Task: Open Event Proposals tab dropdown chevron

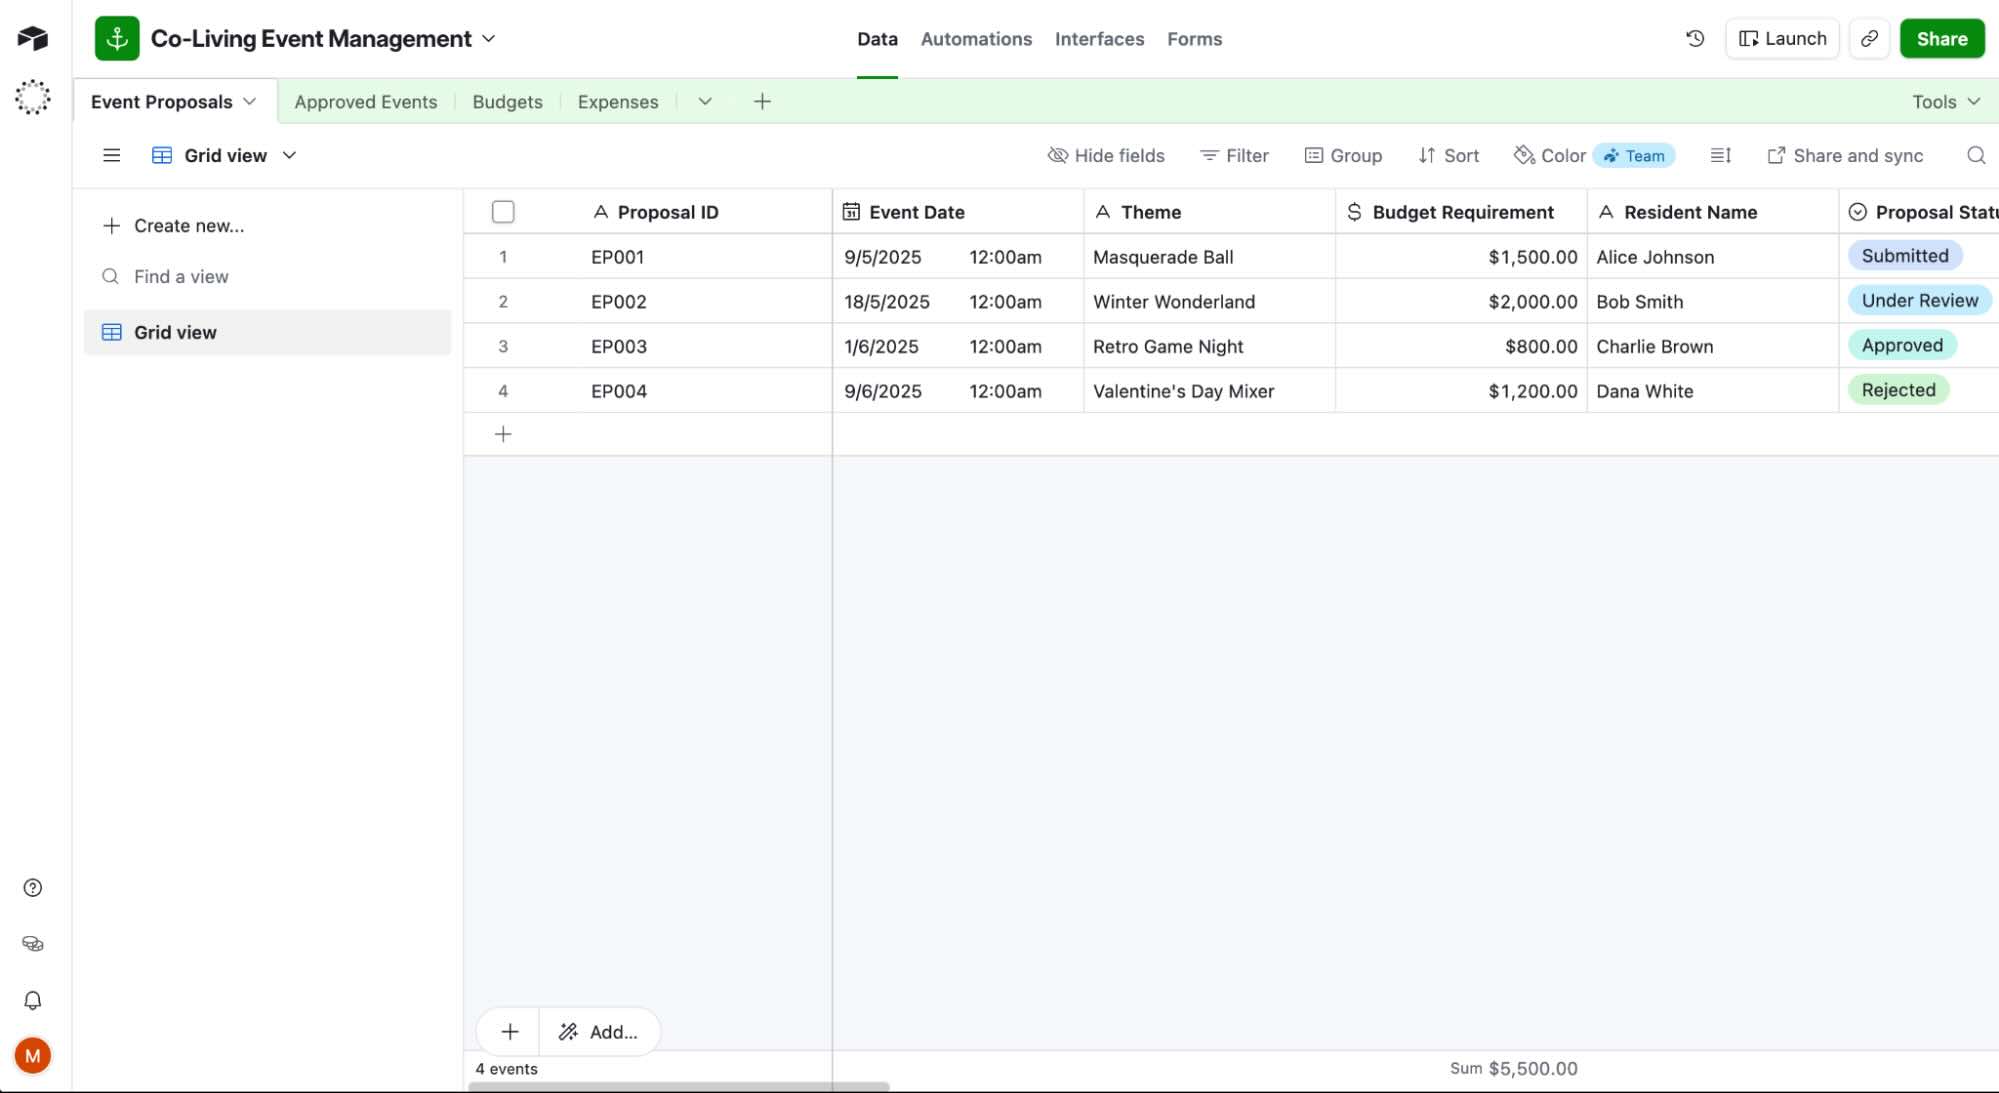Action: 249,101
